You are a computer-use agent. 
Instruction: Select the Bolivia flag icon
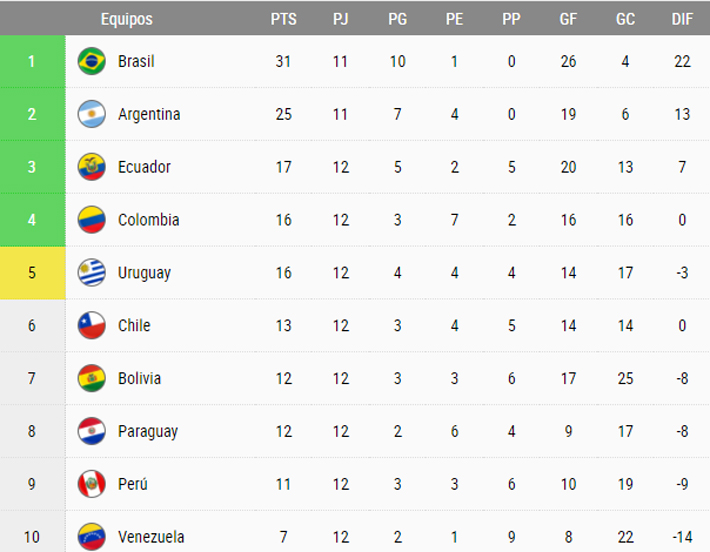click(x=91, y=378)
